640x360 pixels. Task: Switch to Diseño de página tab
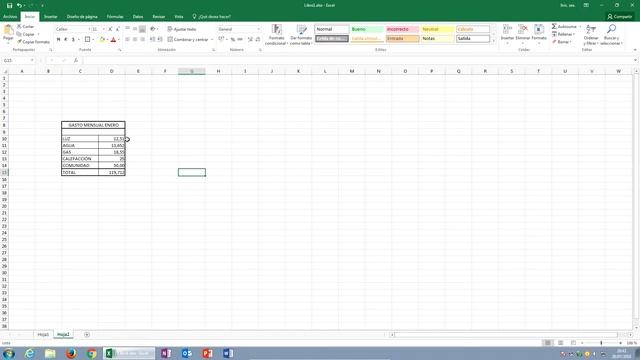pos(82,17)
